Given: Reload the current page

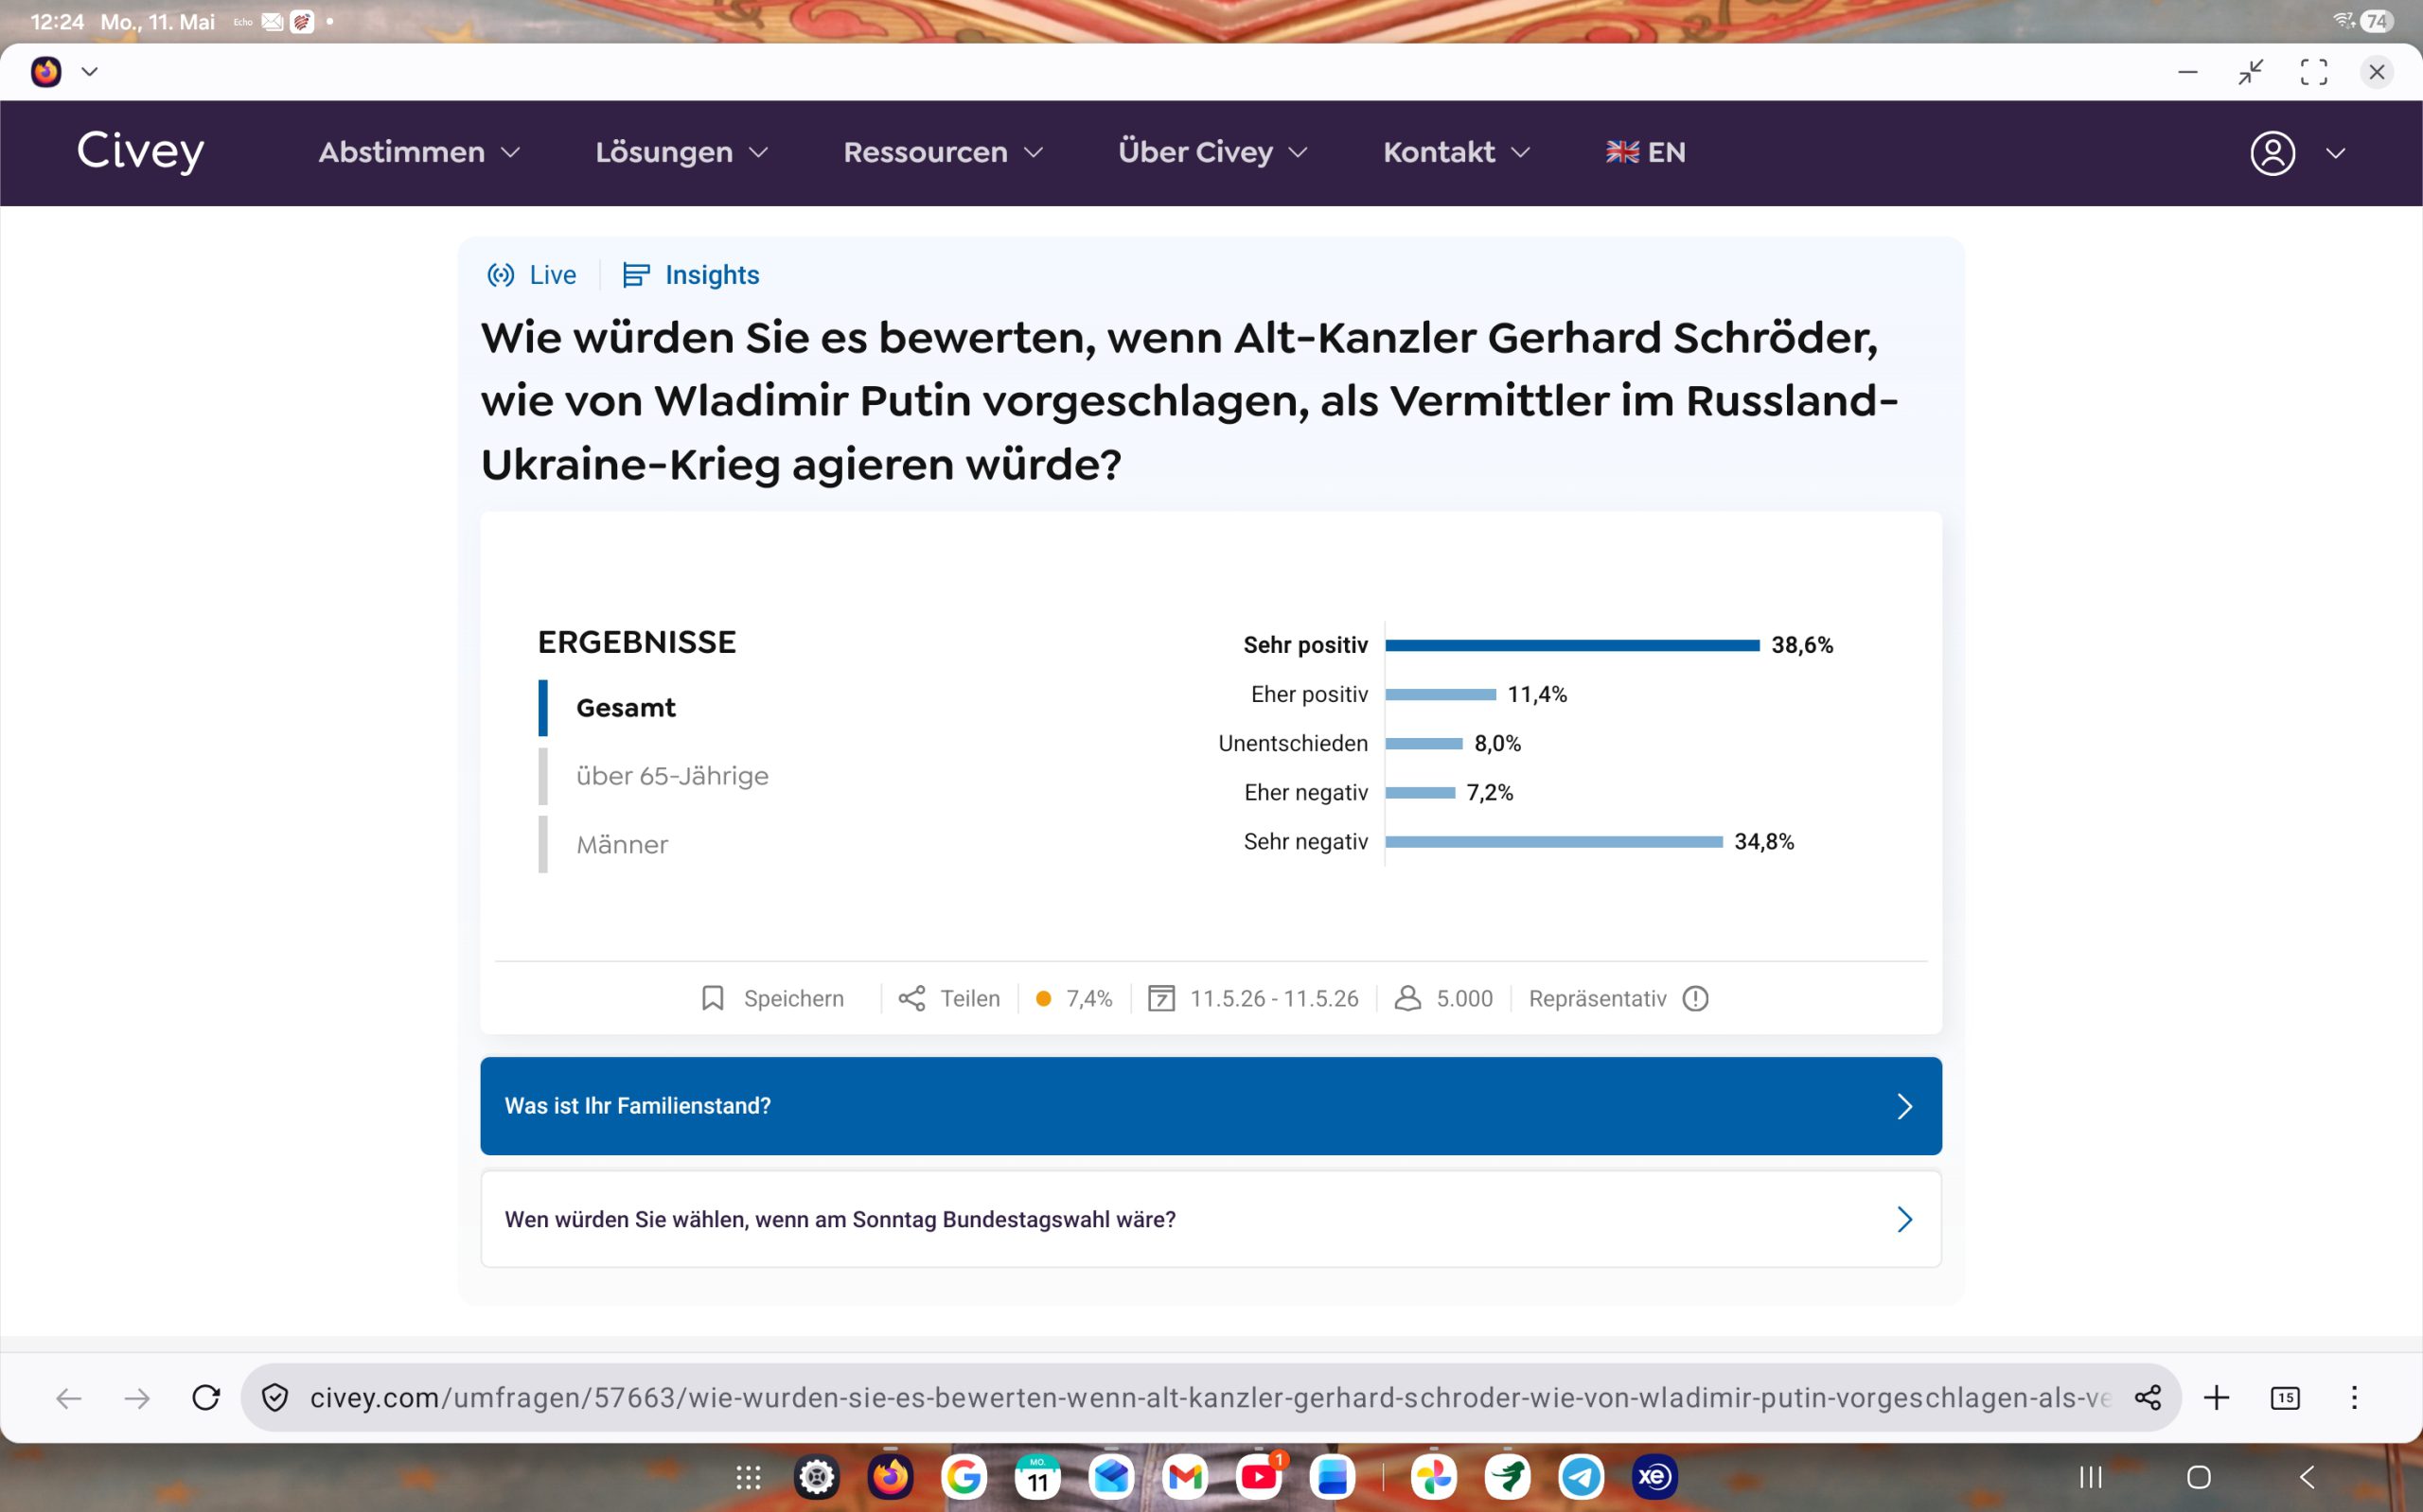Looking at the screenshot, I should tap(206, 1398).
